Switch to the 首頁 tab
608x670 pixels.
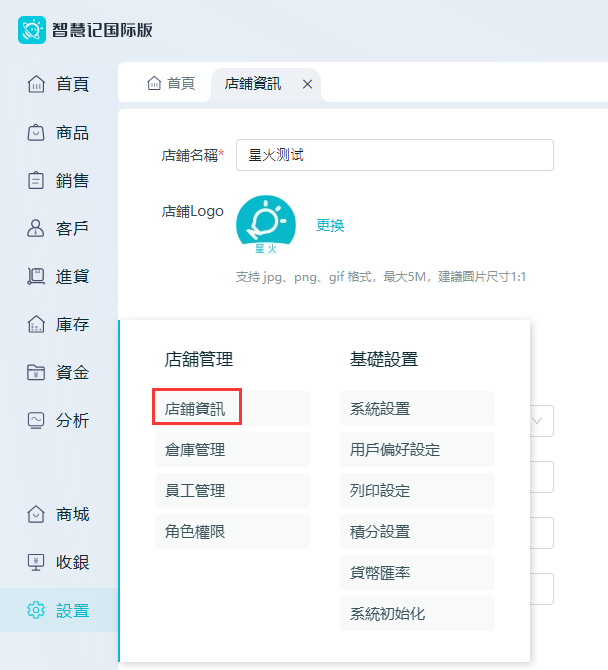point(170,84)
